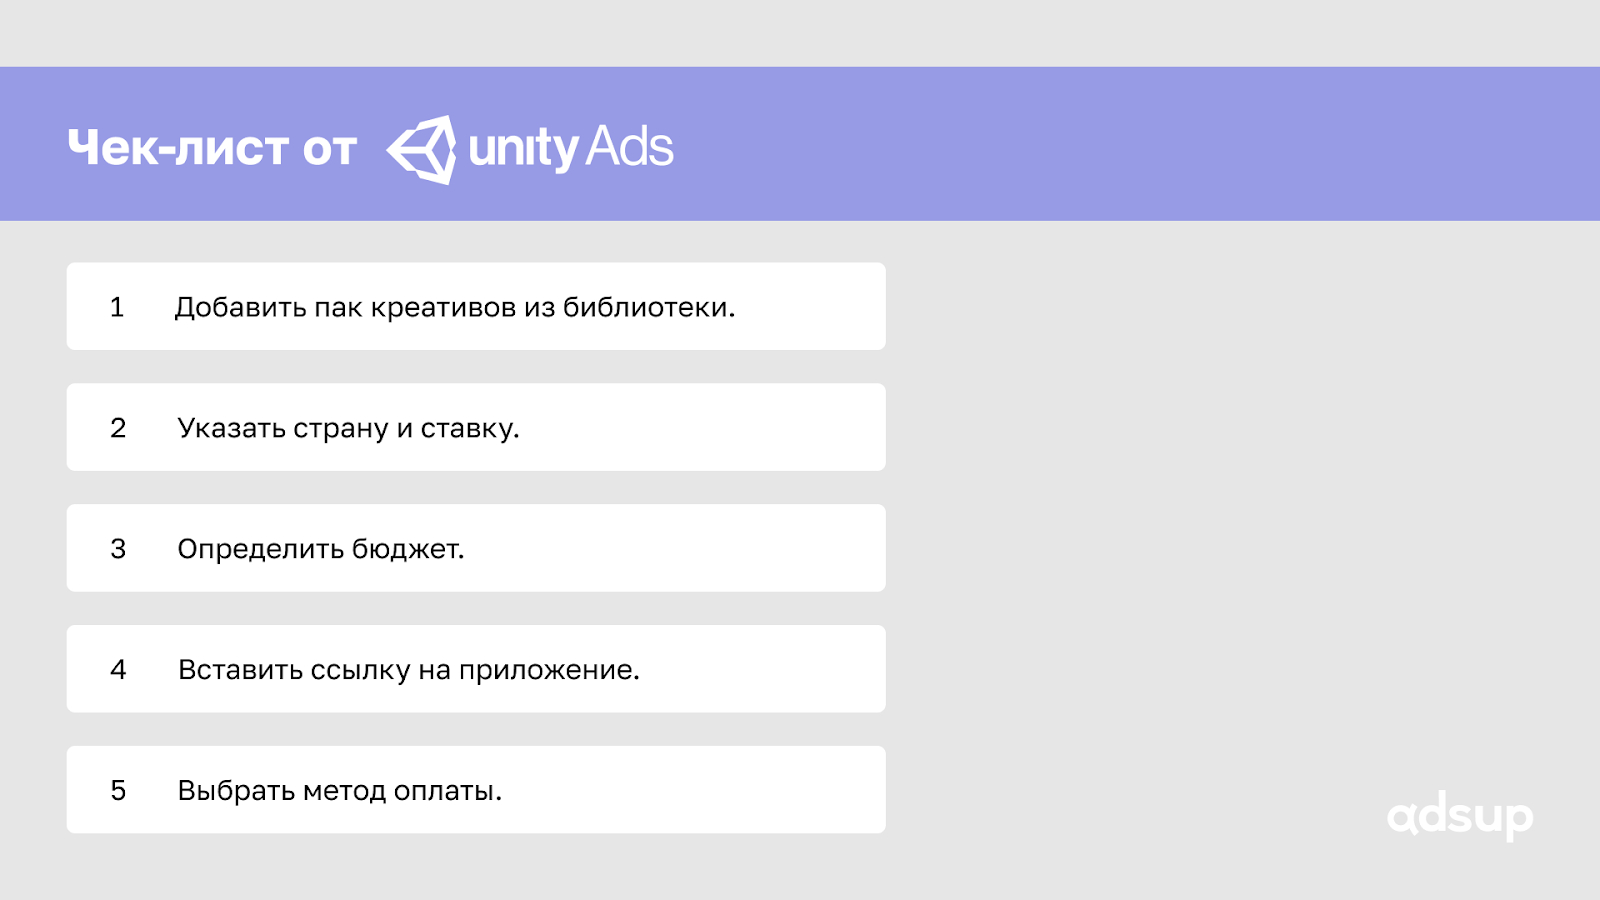Image resolution: width=1600 pixels, height=900 pixels.
Task: Click the "unity" wordmark text
Action: click(x=523, y=149)
